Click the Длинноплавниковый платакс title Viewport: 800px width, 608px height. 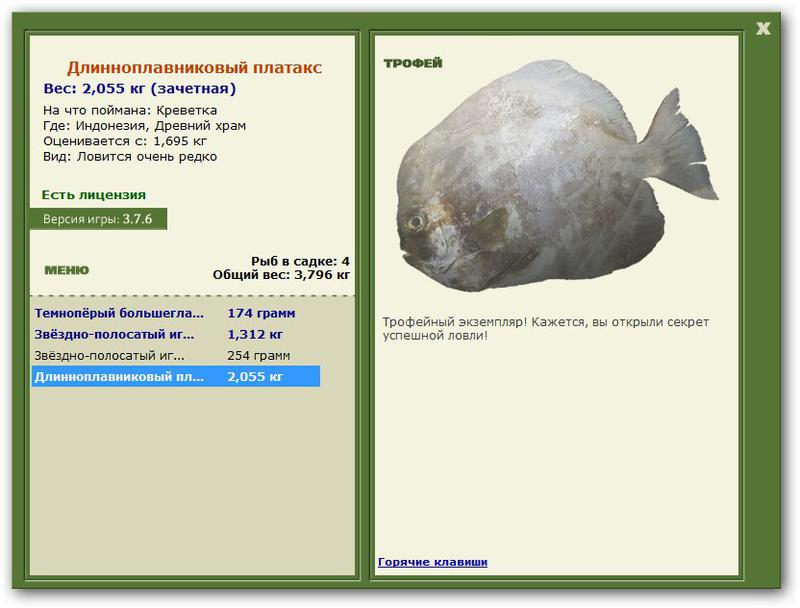195,67
